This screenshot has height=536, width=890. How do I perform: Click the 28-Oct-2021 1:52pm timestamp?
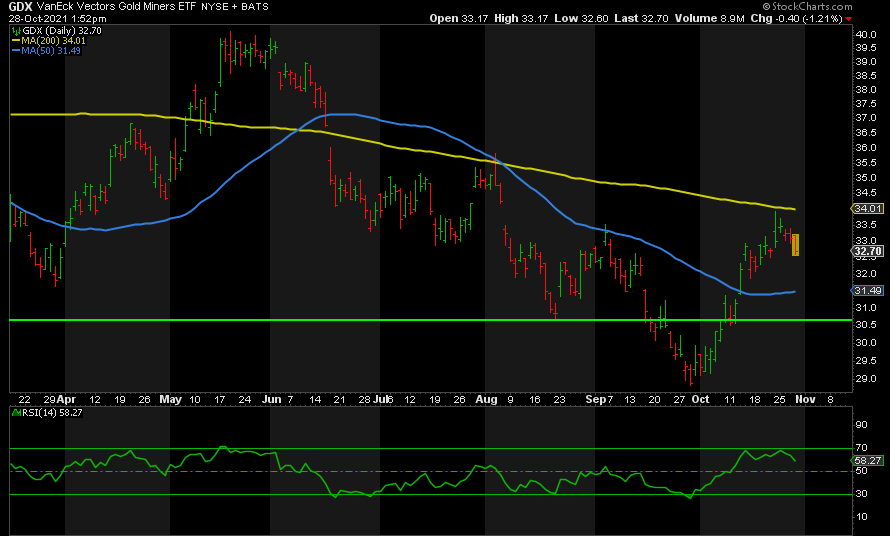pos(57,18)
